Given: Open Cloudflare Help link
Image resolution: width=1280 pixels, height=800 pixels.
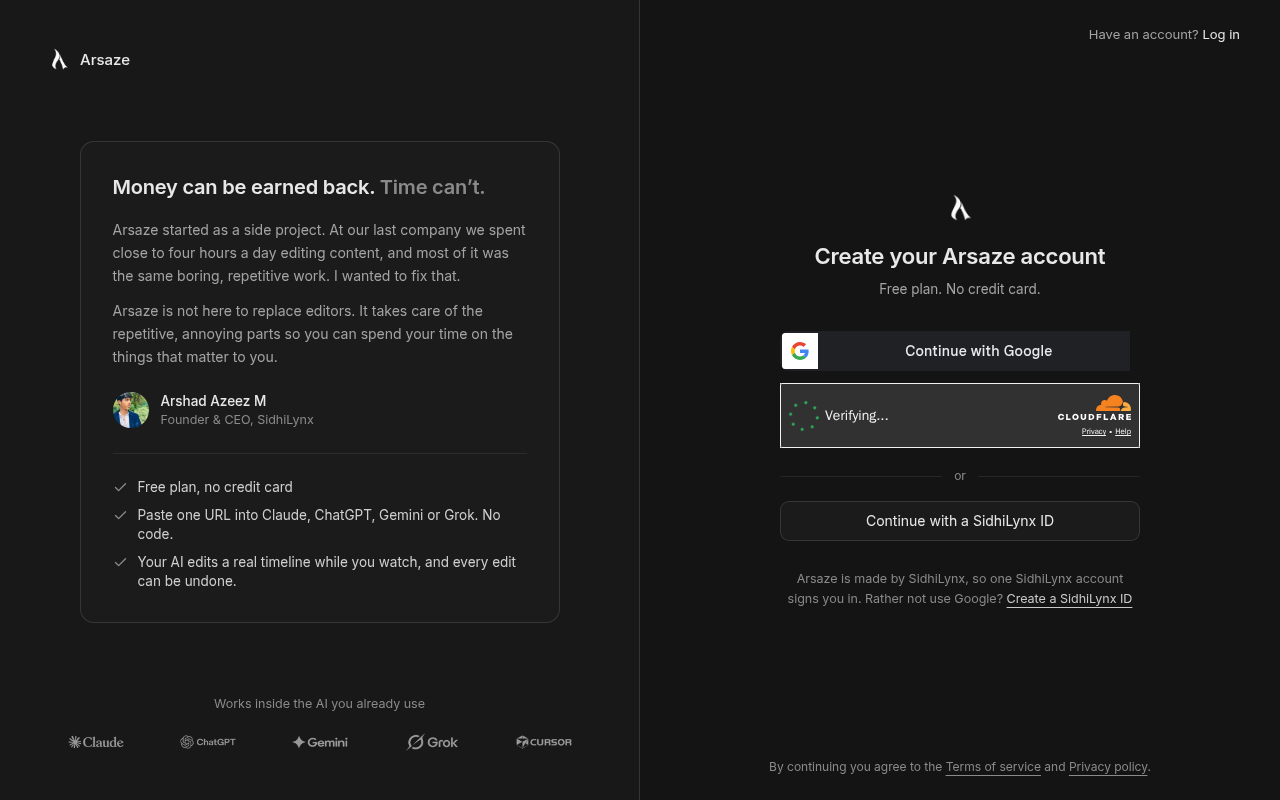Looking at the screenshot, I should (1123, 431).
